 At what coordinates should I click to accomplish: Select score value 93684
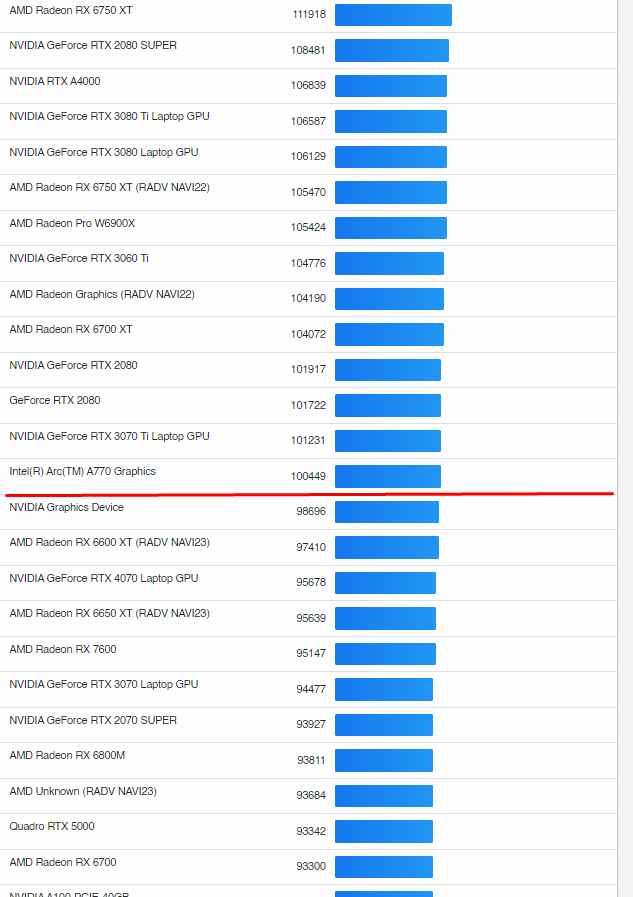311,795
